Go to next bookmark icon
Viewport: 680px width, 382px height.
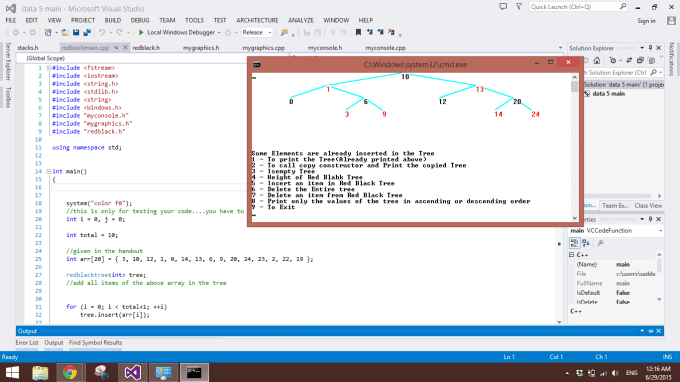pyautogui.click(x=380, y=33)
